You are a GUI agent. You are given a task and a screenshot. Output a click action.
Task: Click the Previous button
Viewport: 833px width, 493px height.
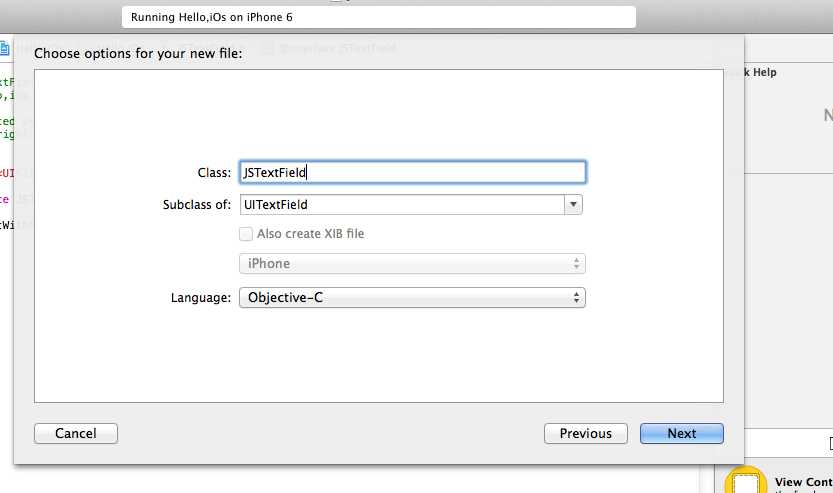[x=585, y=434]
